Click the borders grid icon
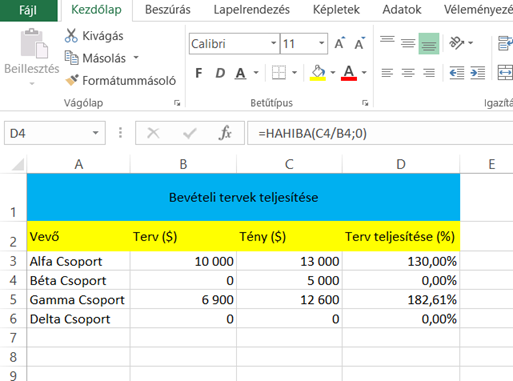Screen dimensions: 513x381 click(279, 72)
